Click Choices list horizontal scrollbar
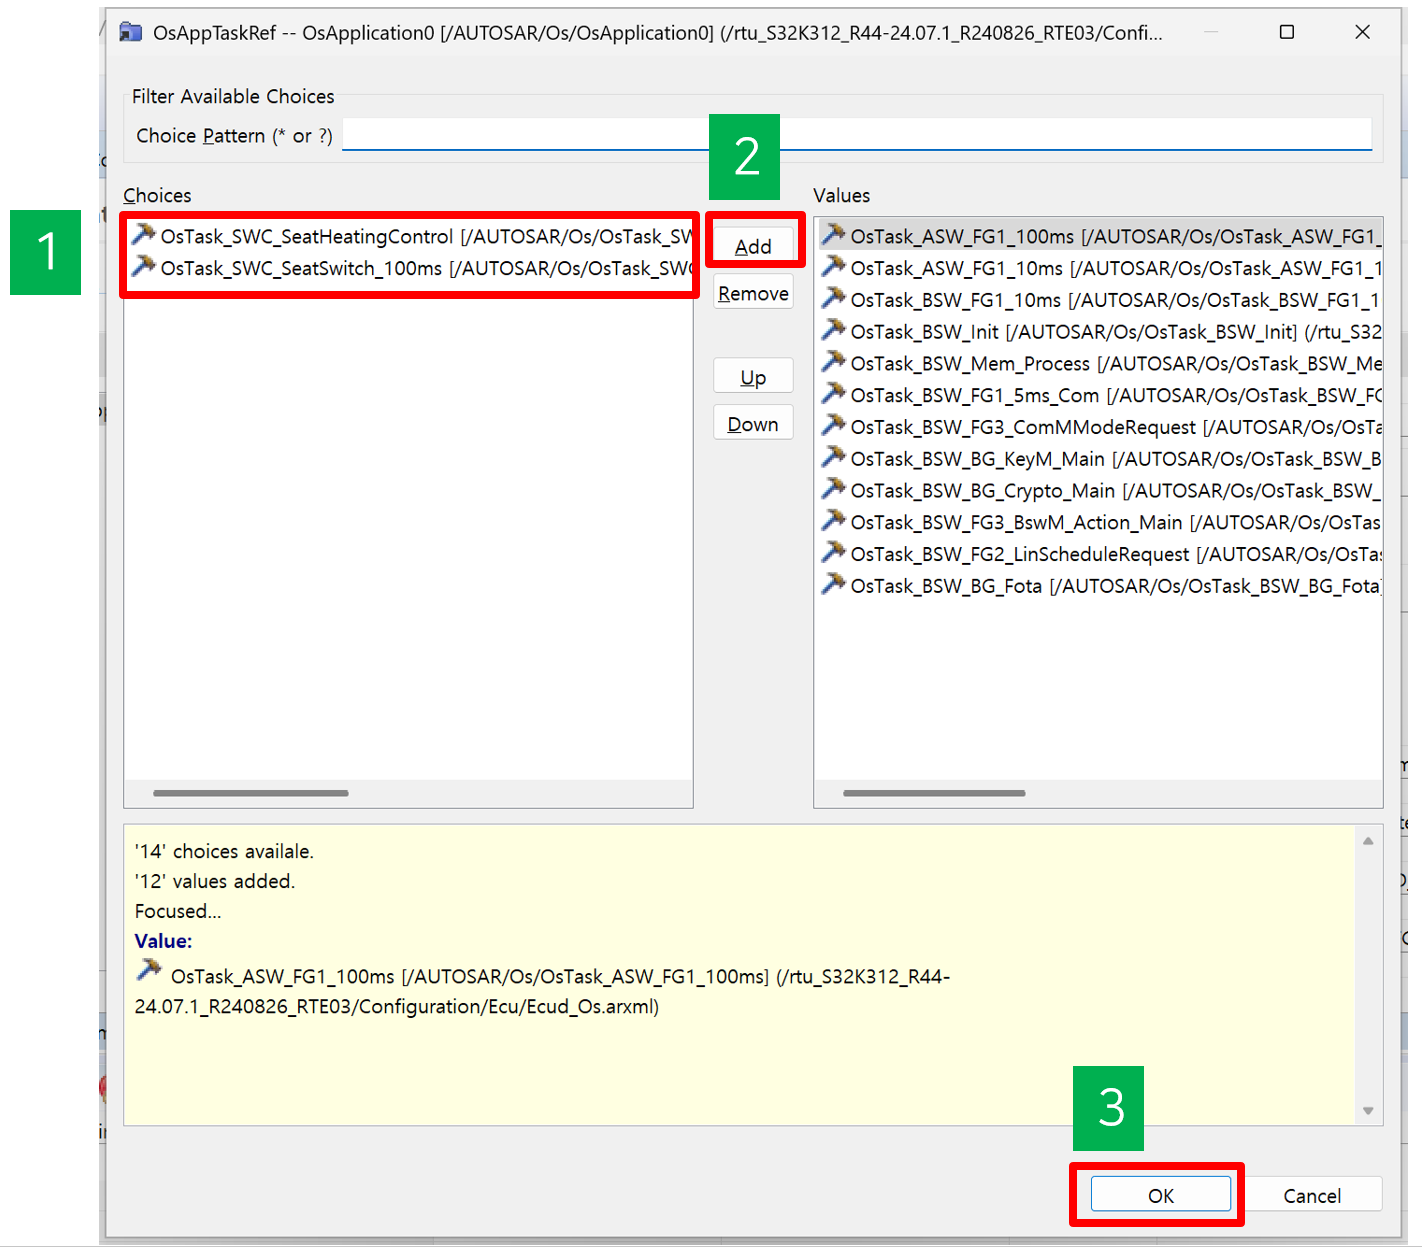This screenshot has width=1422, height=1247. [251, 793]
